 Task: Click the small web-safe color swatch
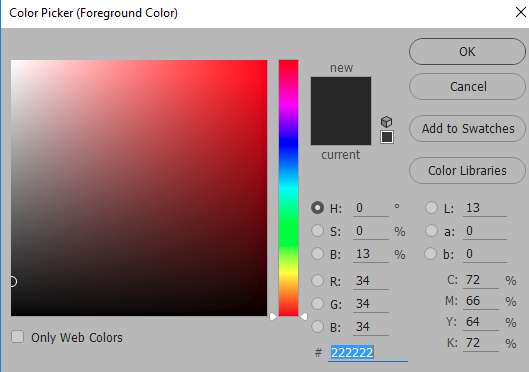tap(387, 137)
